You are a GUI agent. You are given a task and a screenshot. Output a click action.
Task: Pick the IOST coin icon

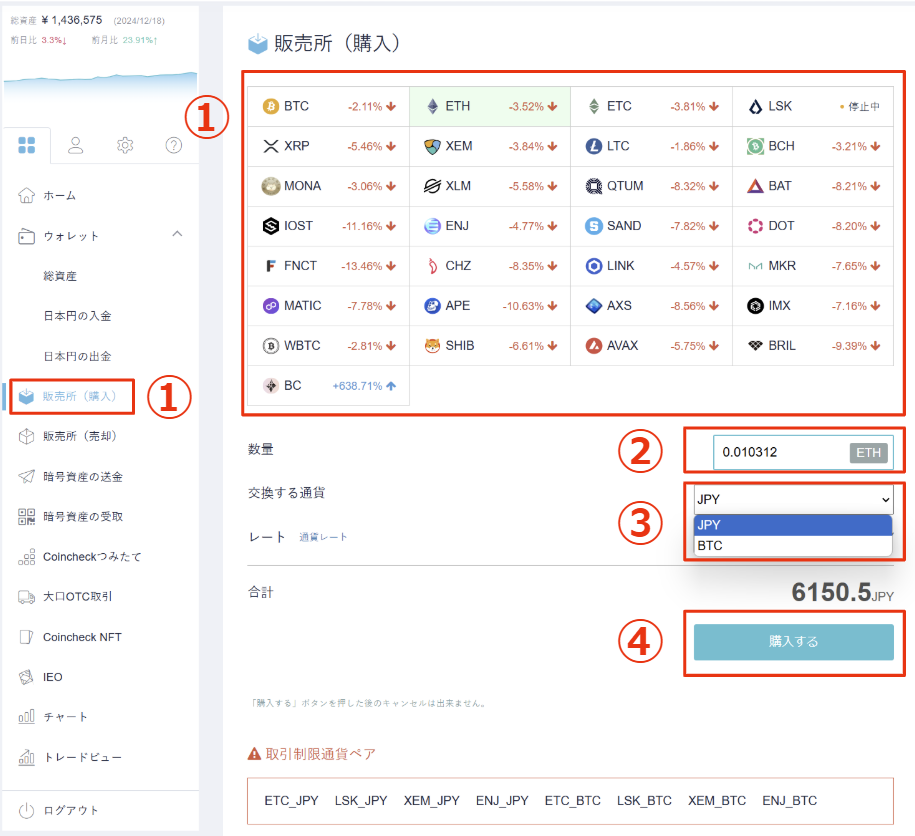(271, 226)
